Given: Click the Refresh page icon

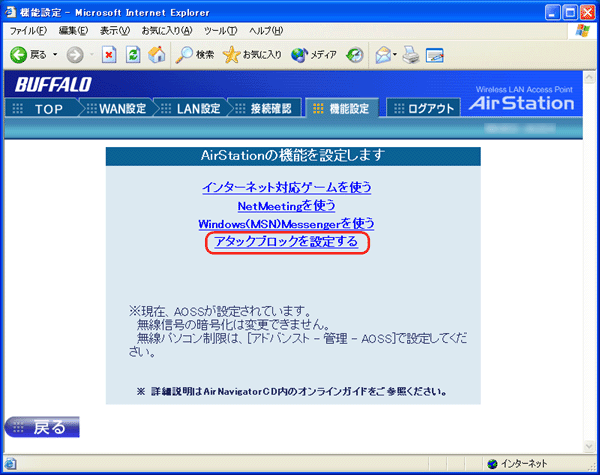Looking at the screenshot, I should pyautogui.click(x=133, y=55).
